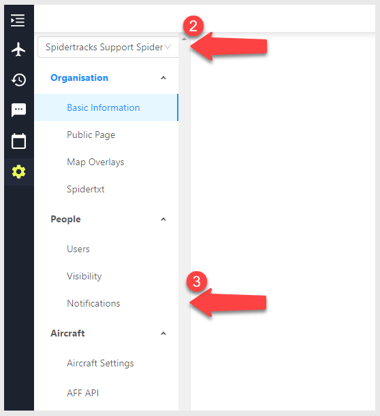Collapse the Aircraft section chevron
380x416 pixels.
pyautogui.click(x=163, y=333)
